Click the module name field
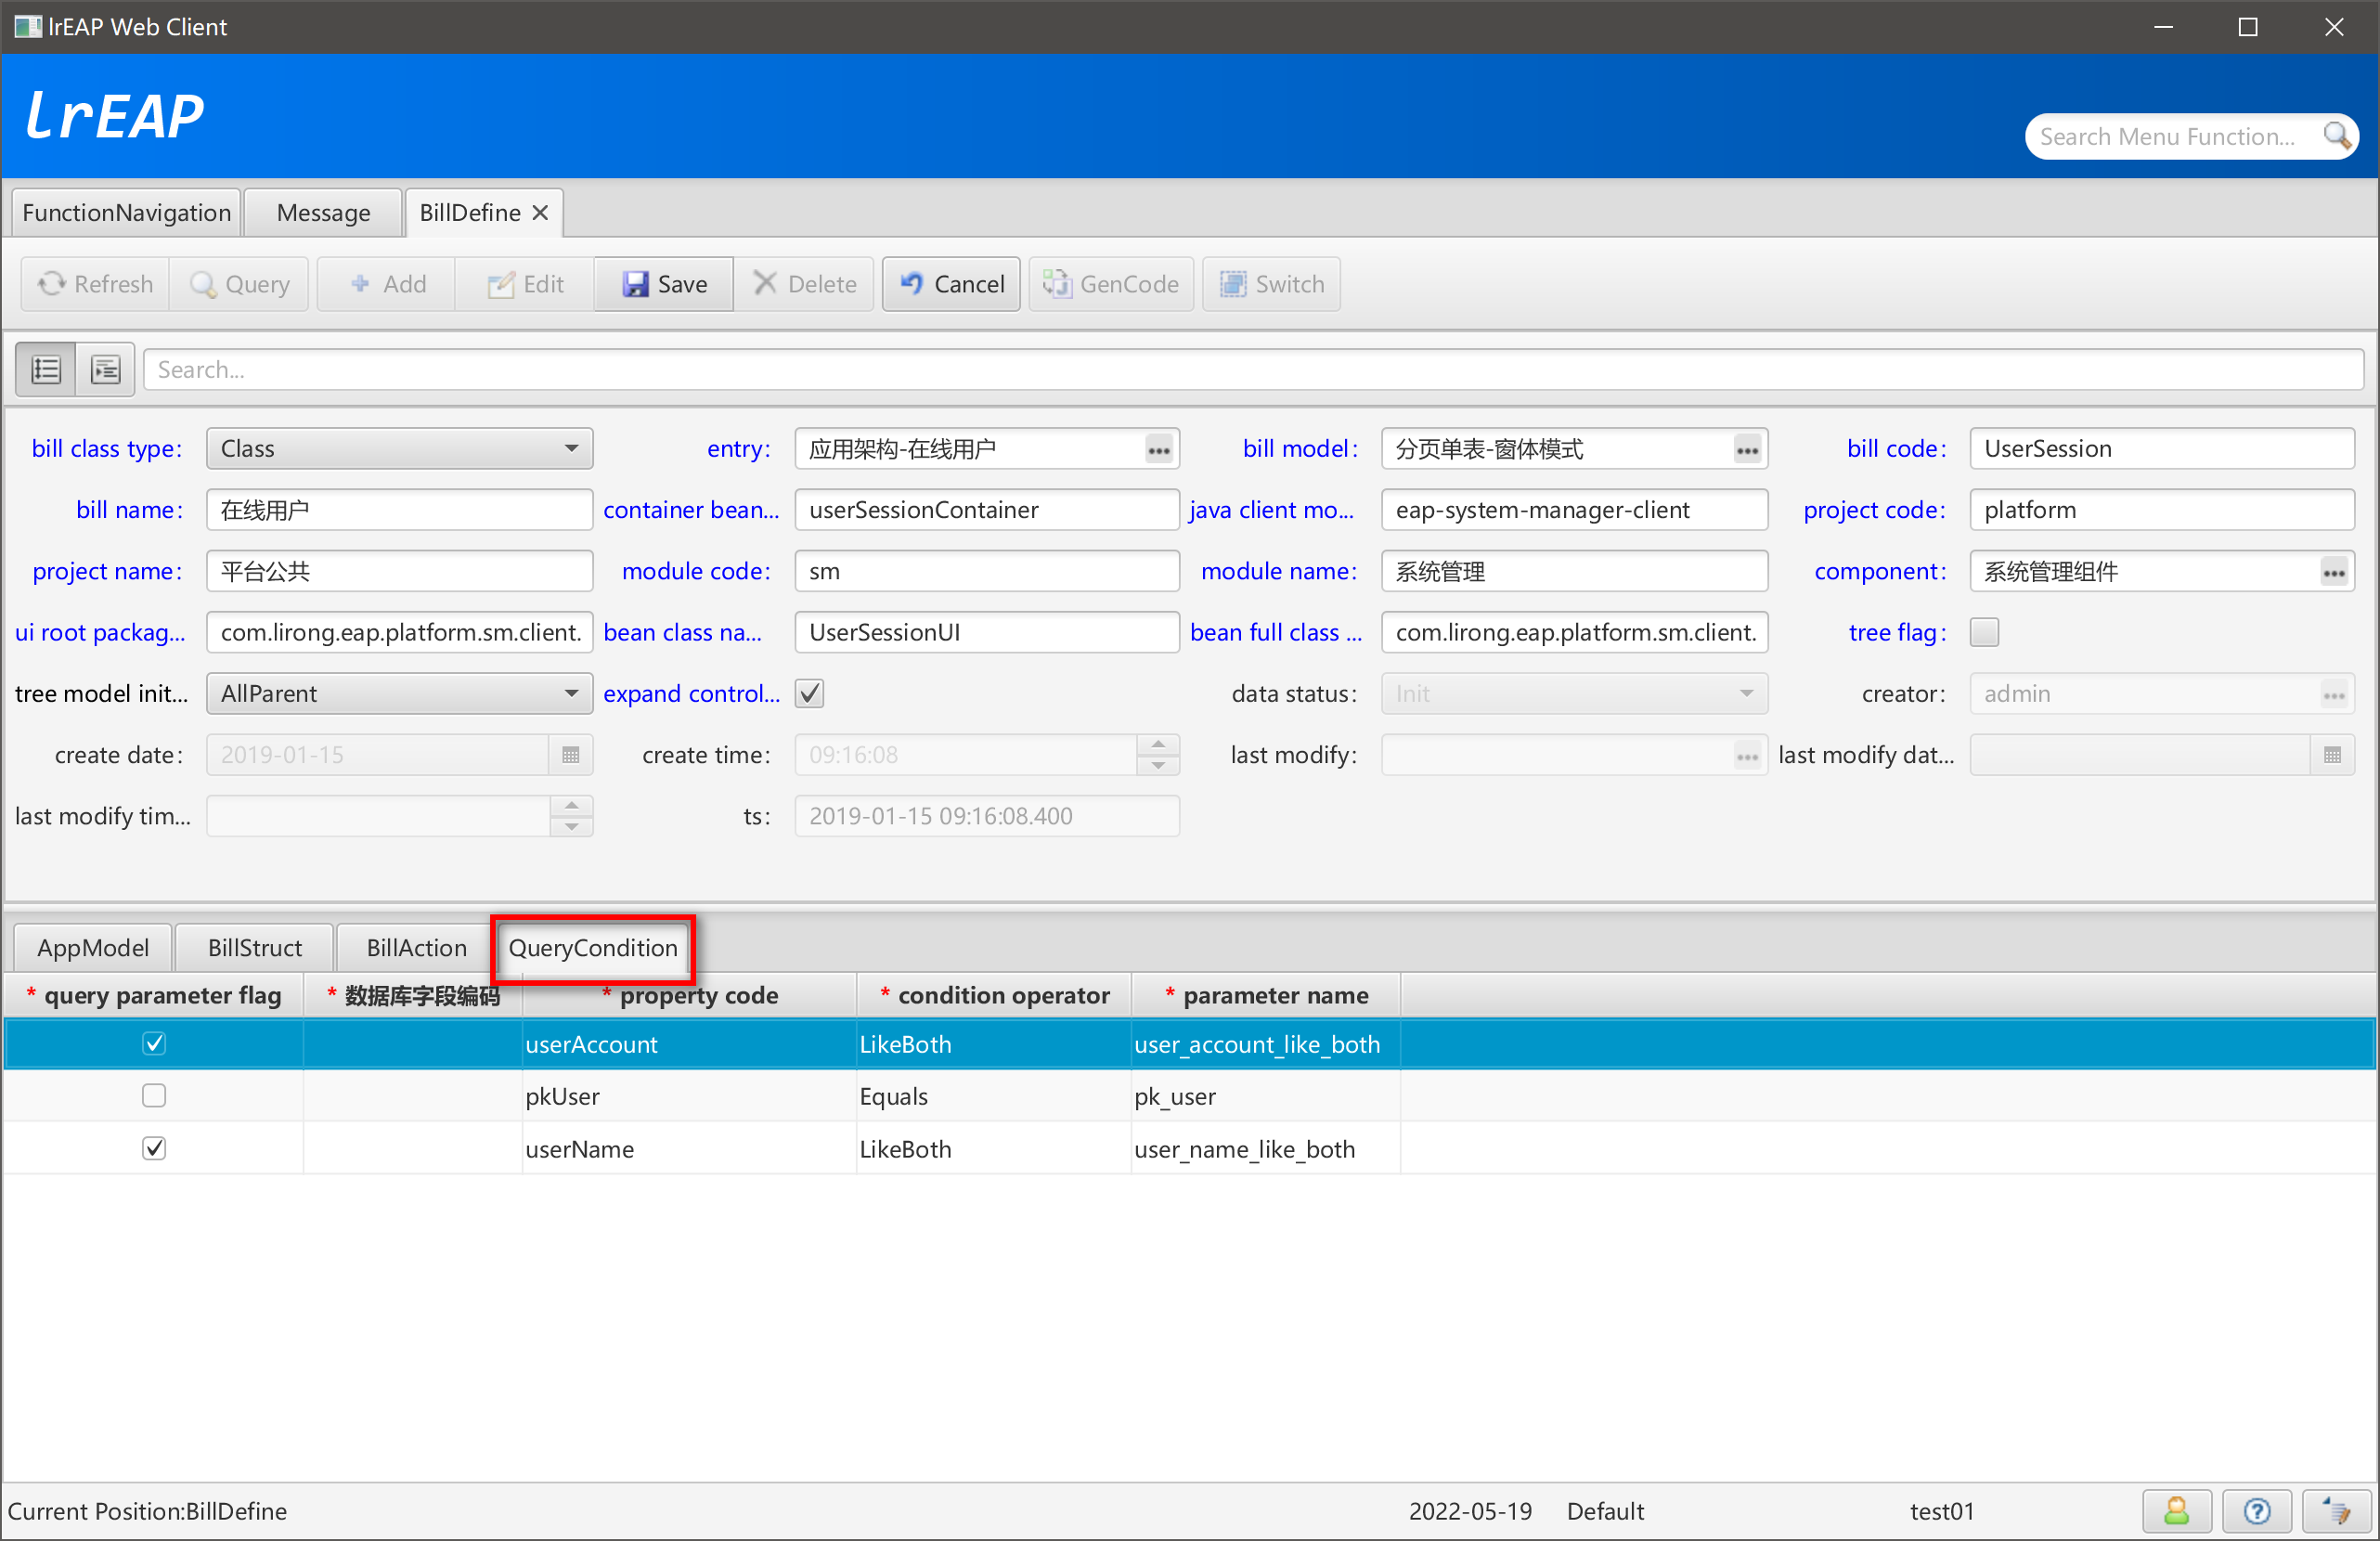Screen dimensions: 2380x1541 point(1574,571)
